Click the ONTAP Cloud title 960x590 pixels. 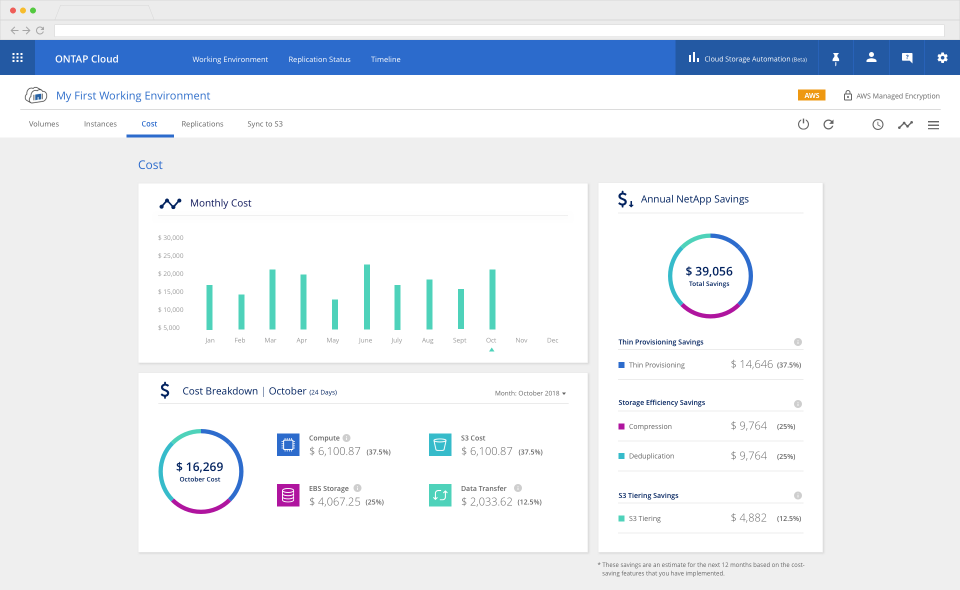click(x=87, y=59)
